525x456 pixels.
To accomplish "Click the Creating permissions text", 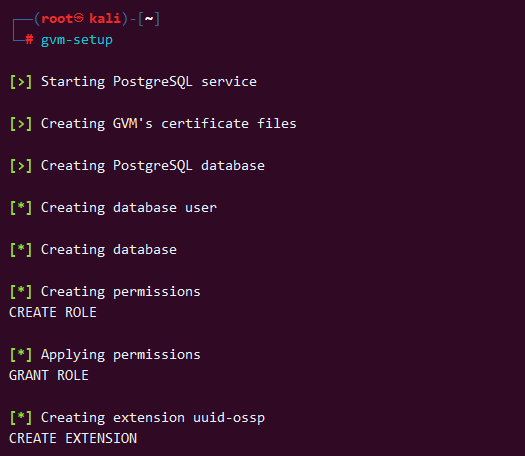I will coord(121,292).
